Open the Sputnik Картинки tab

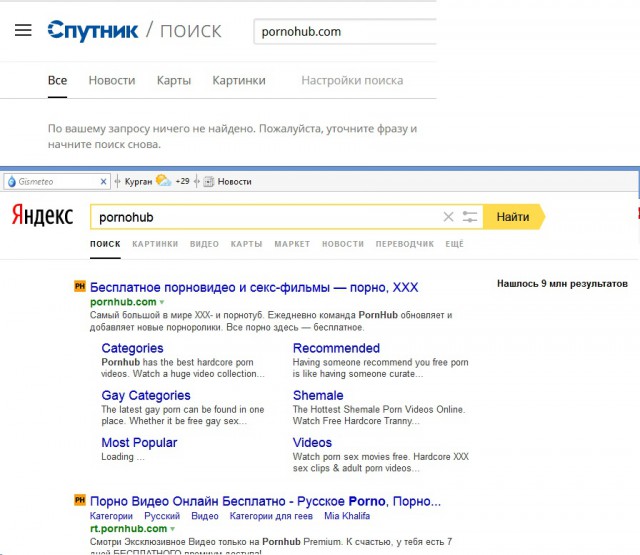pyautogui.click(x=239, y=80)
